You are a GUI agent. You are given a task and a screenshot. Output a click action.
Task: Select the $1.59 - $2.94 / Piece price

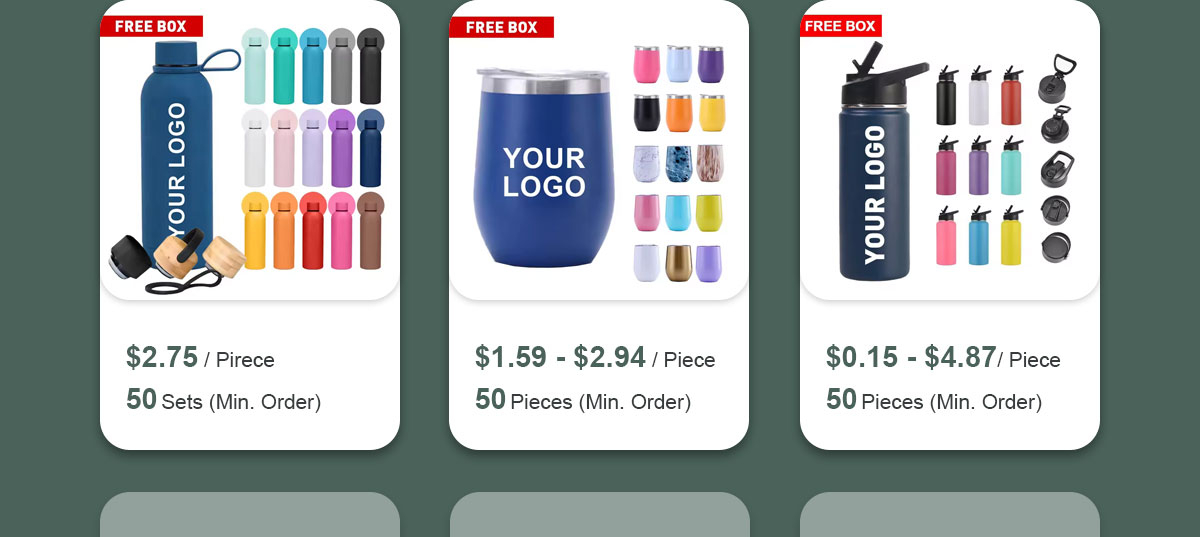tap(595, 358)
